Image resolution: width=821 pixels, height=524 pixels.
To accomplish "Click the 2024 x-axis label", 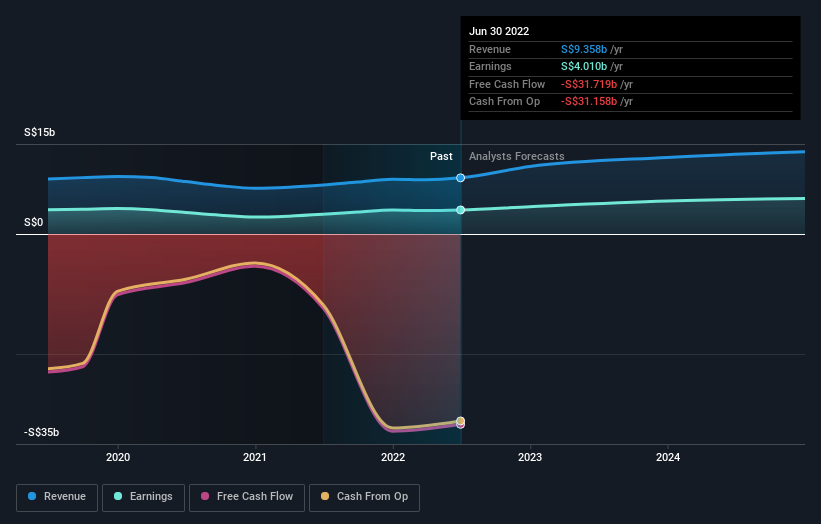I will (x=668, y=457).
